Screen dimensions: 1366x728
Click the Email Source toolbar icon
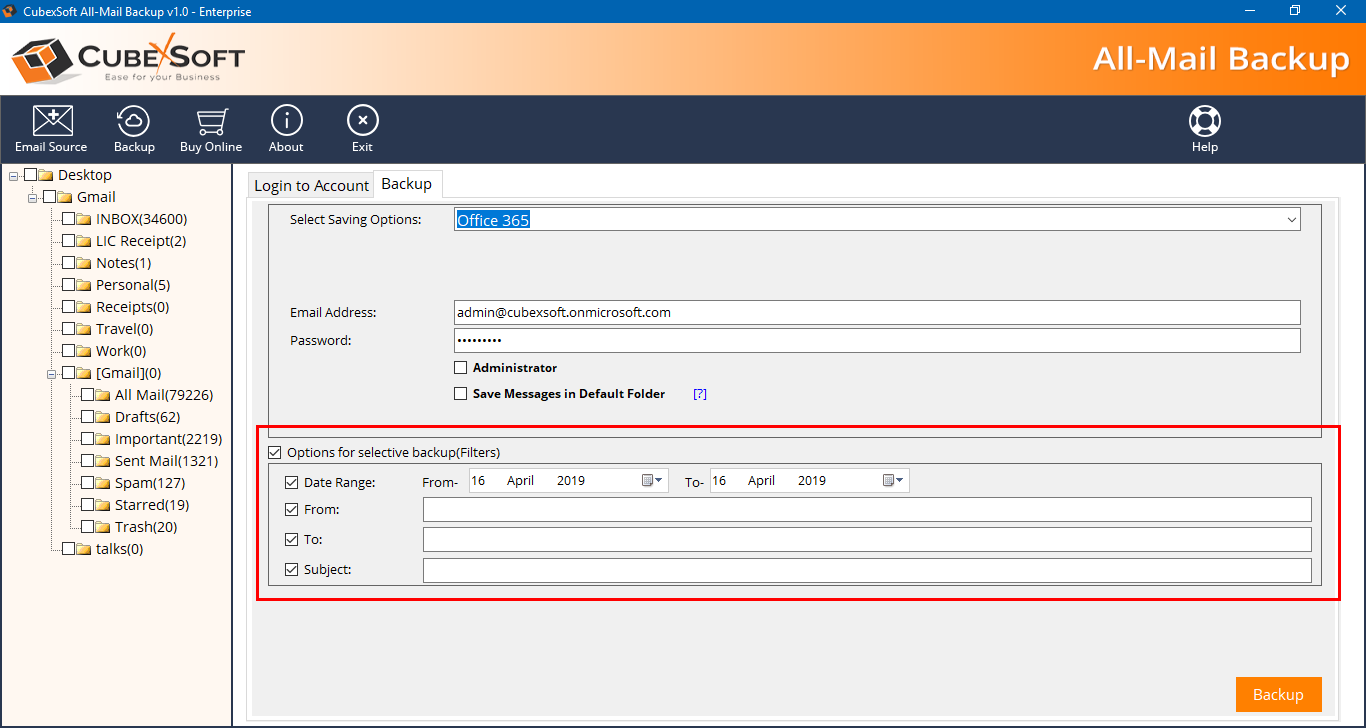pos(51,129)
